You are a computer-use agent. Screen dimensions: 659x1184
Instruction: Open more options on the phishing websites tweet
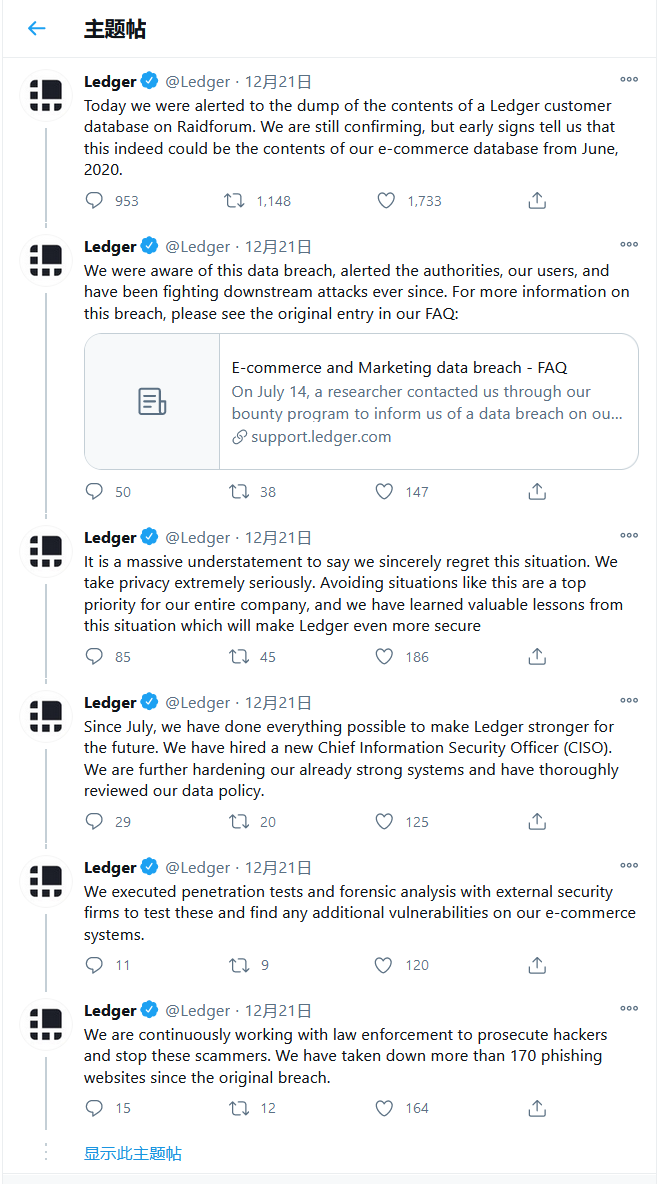click(629, 1009)
